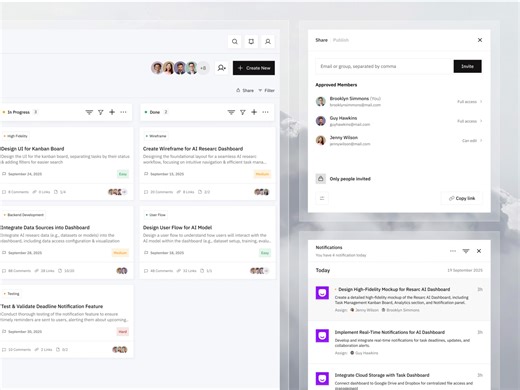Click the Create New button
520x390 pixels.
click(x=254, y=68)
